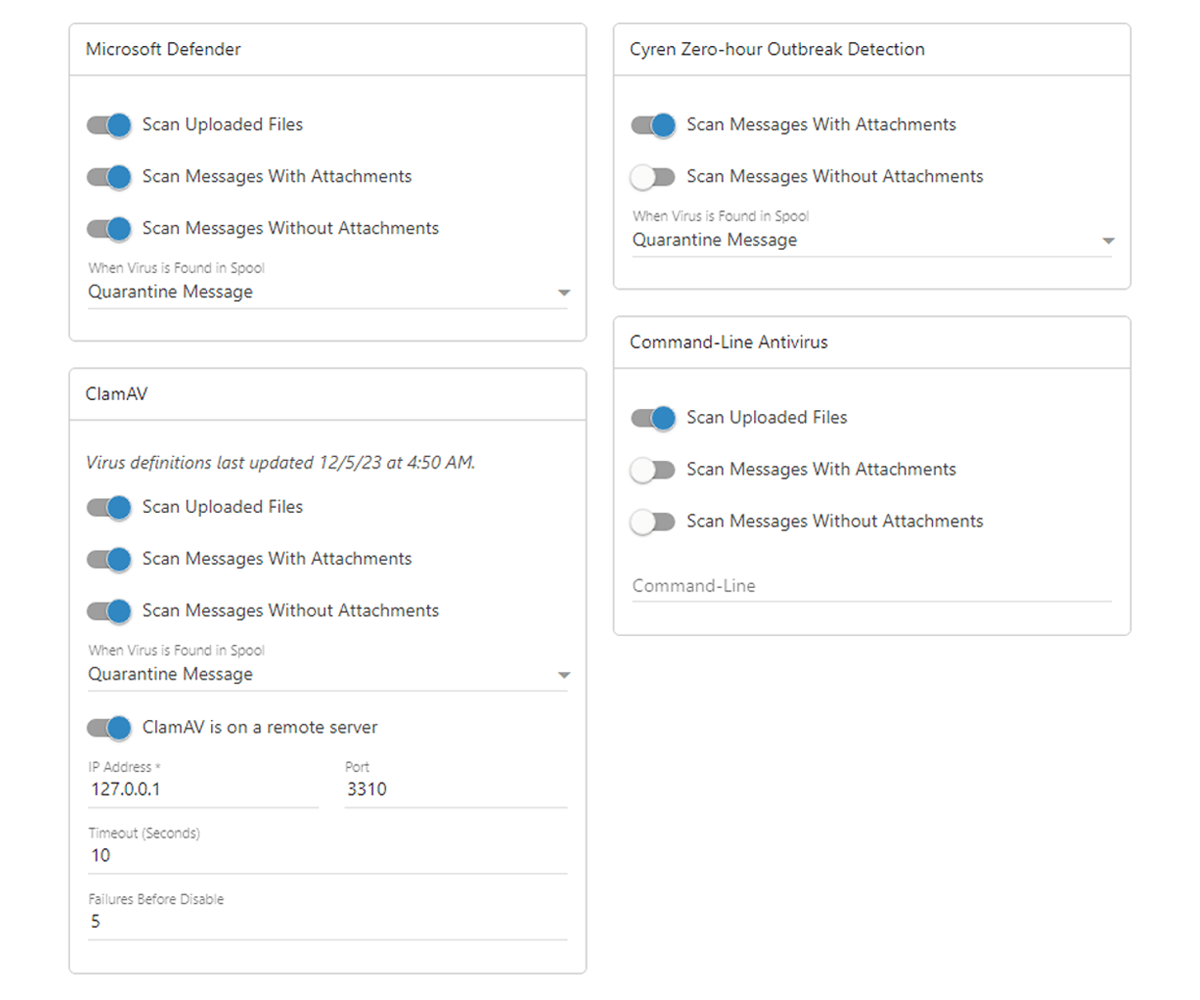Select the Failures Before Disable field
Screen dimensions: 1200x1000
327,922
